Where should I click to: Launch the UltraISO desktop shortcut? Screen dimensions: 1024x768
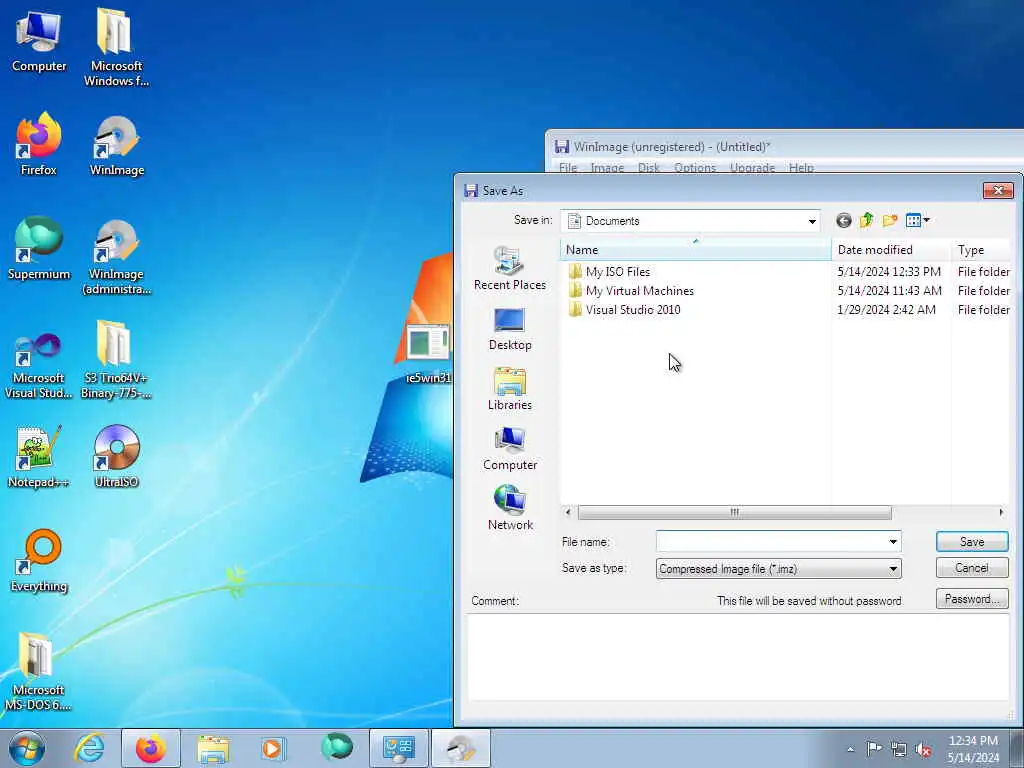point(116,457)
